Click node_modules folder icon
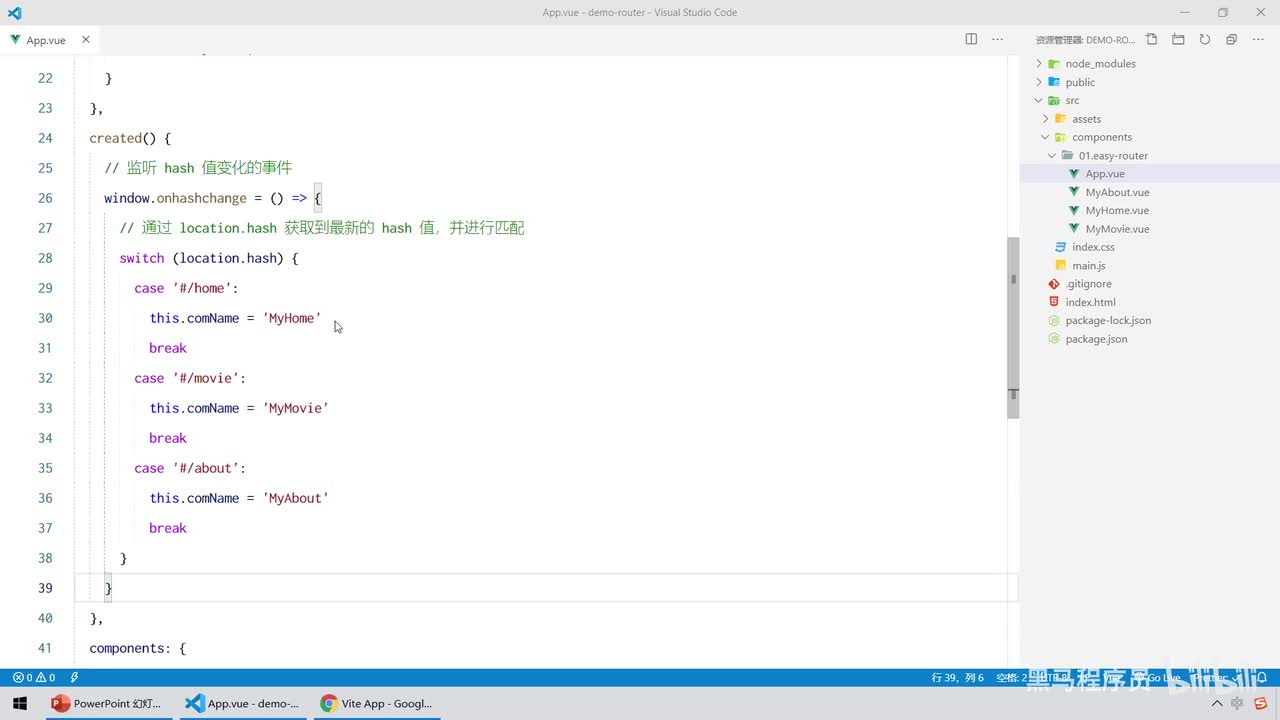1280x720 pixels. click(1054, 63)
